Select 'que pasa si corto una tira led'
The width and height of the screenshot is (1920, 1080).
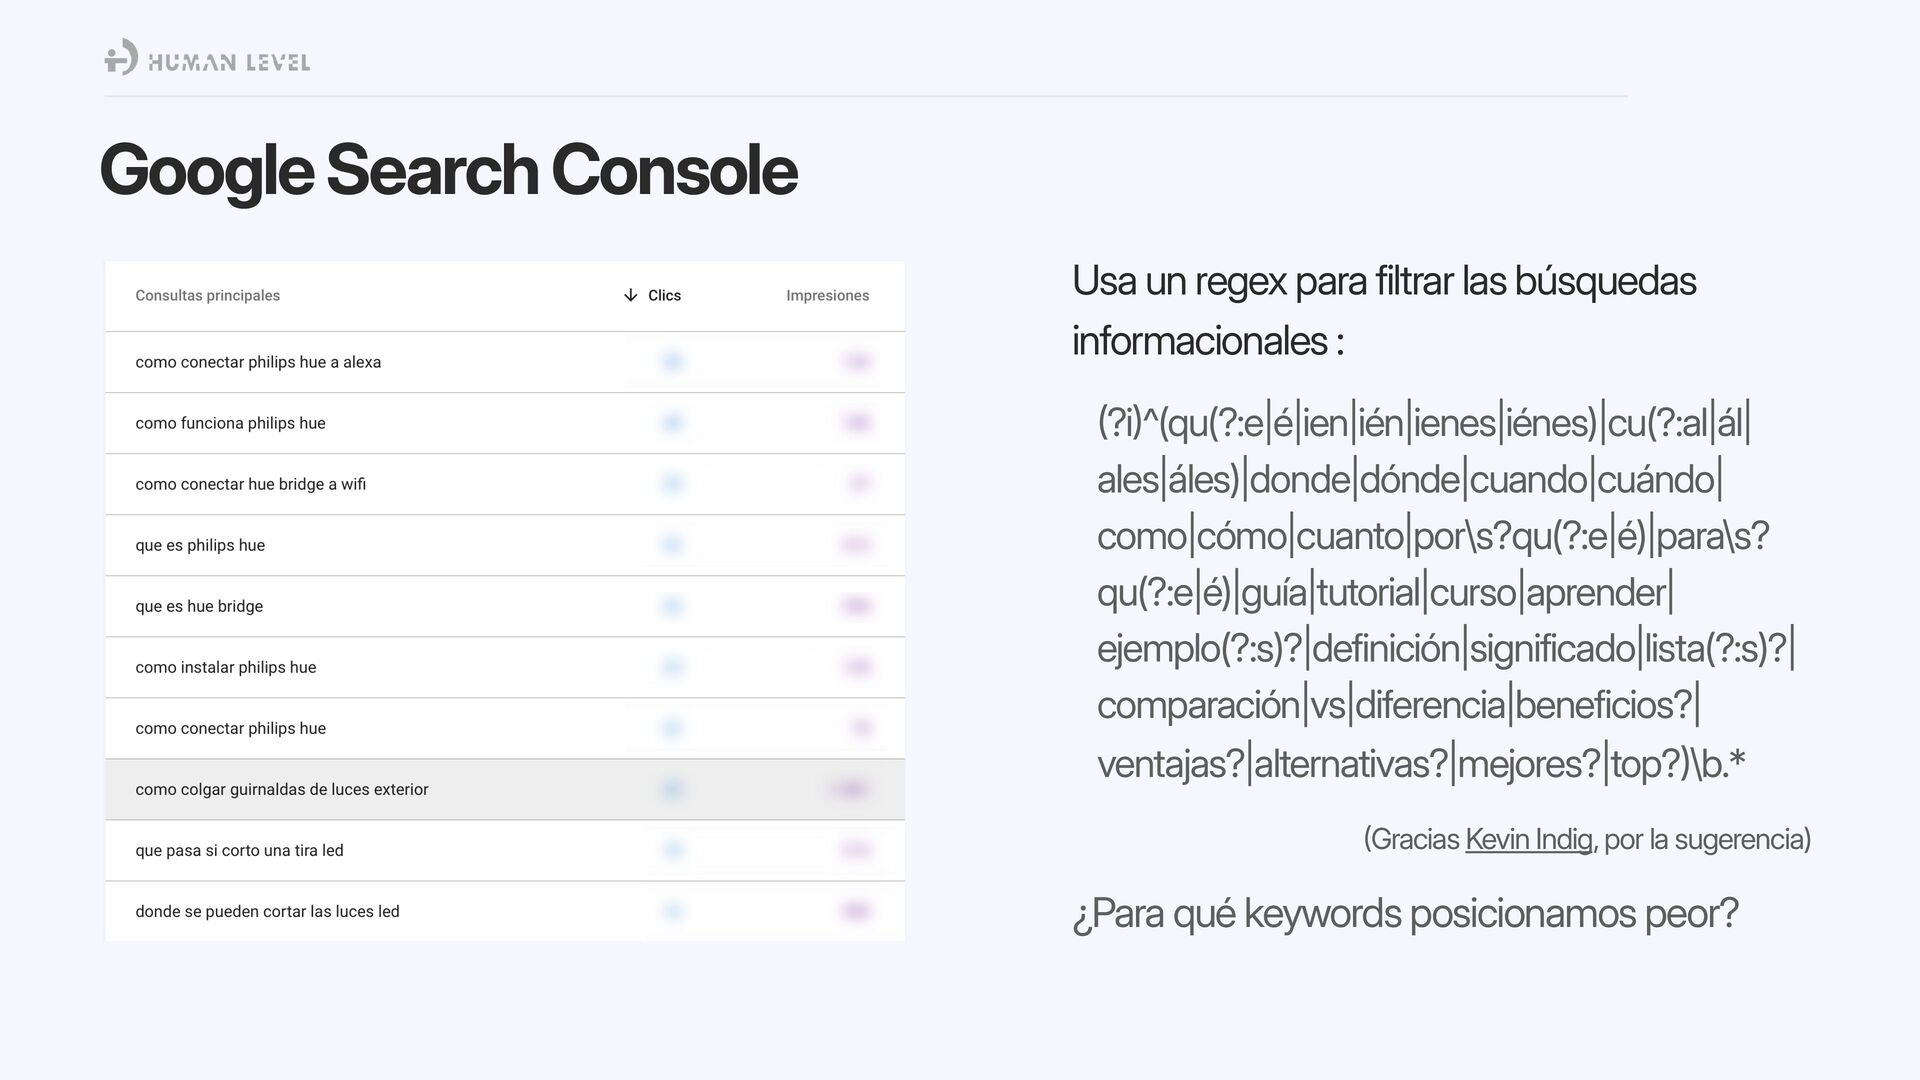coord(239,850)
